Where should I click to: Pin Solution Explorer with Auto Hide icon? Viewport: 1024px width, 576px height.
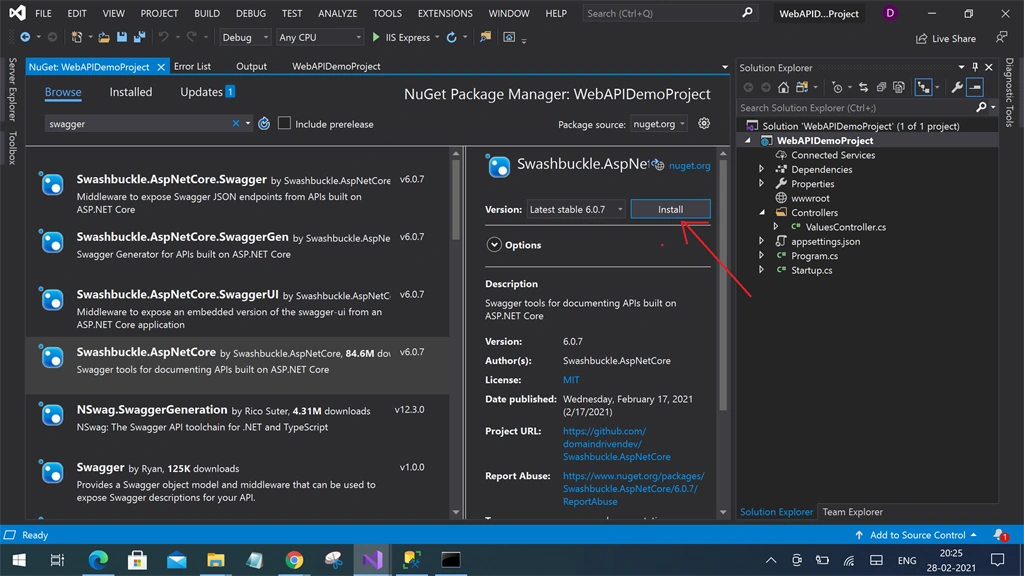975,67
